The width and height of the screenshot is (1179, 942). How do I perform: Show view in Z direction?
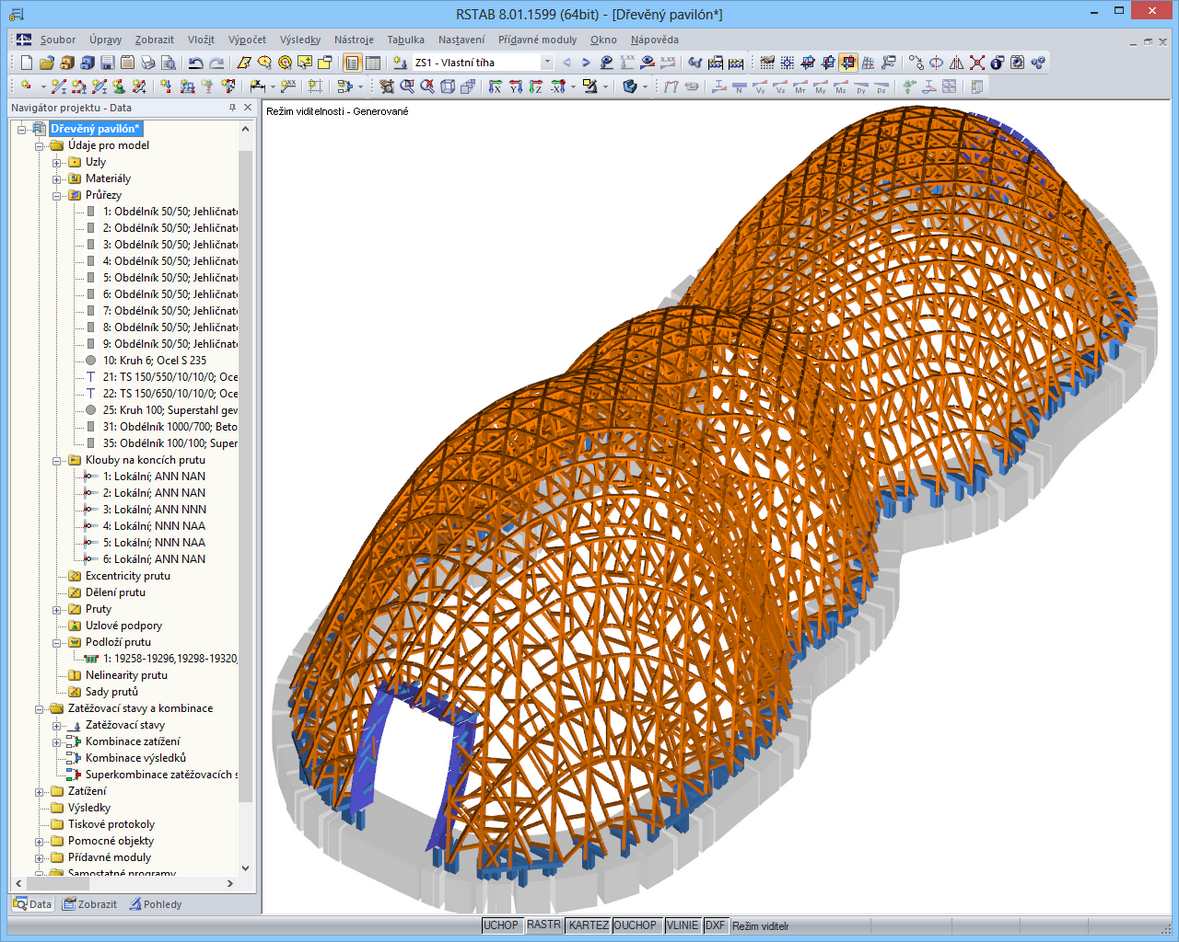coord(535,86)
